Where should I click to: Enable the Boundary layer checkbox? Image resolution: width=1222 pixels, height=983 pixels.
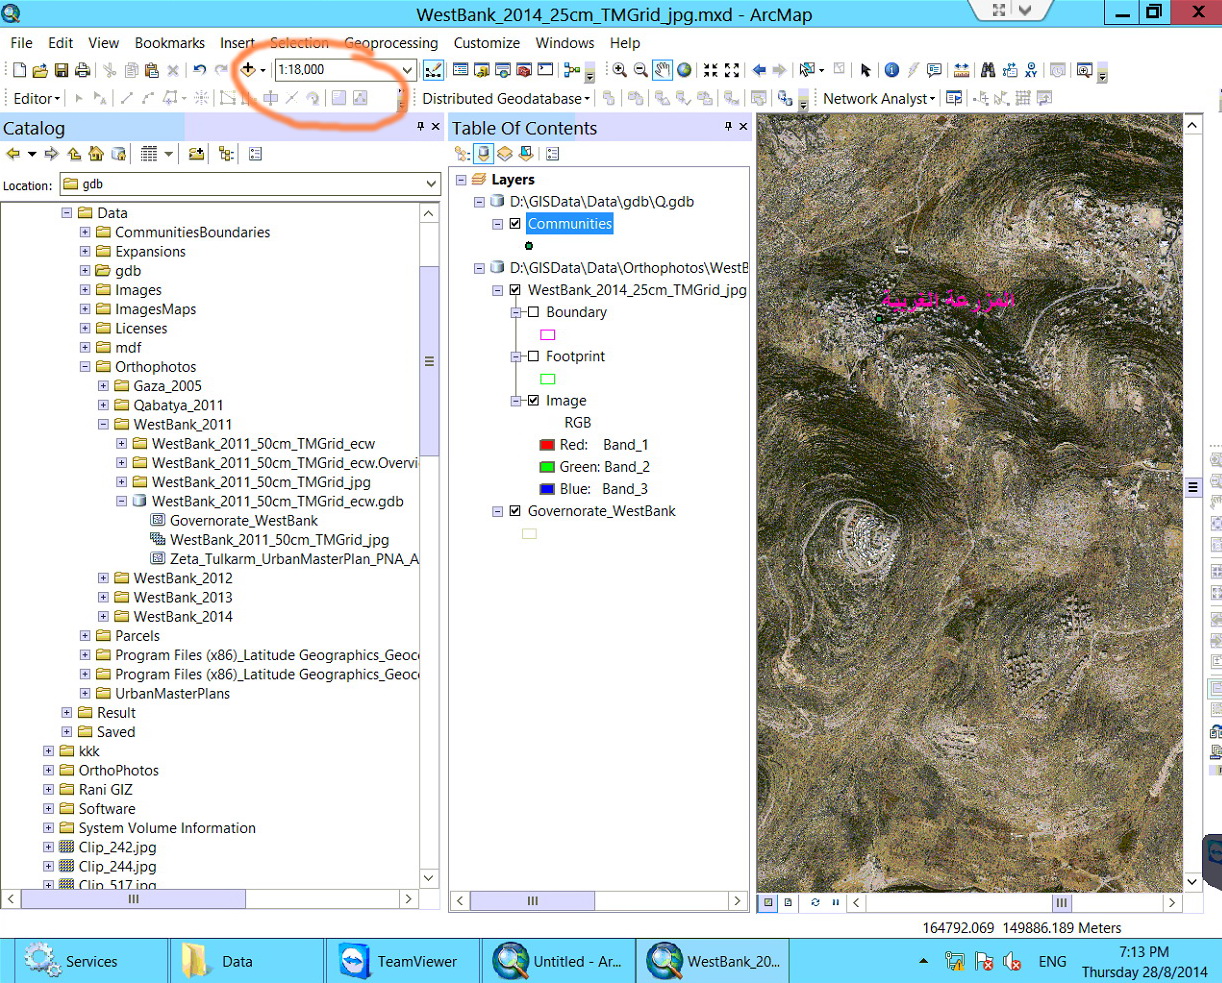coord(533,312)
